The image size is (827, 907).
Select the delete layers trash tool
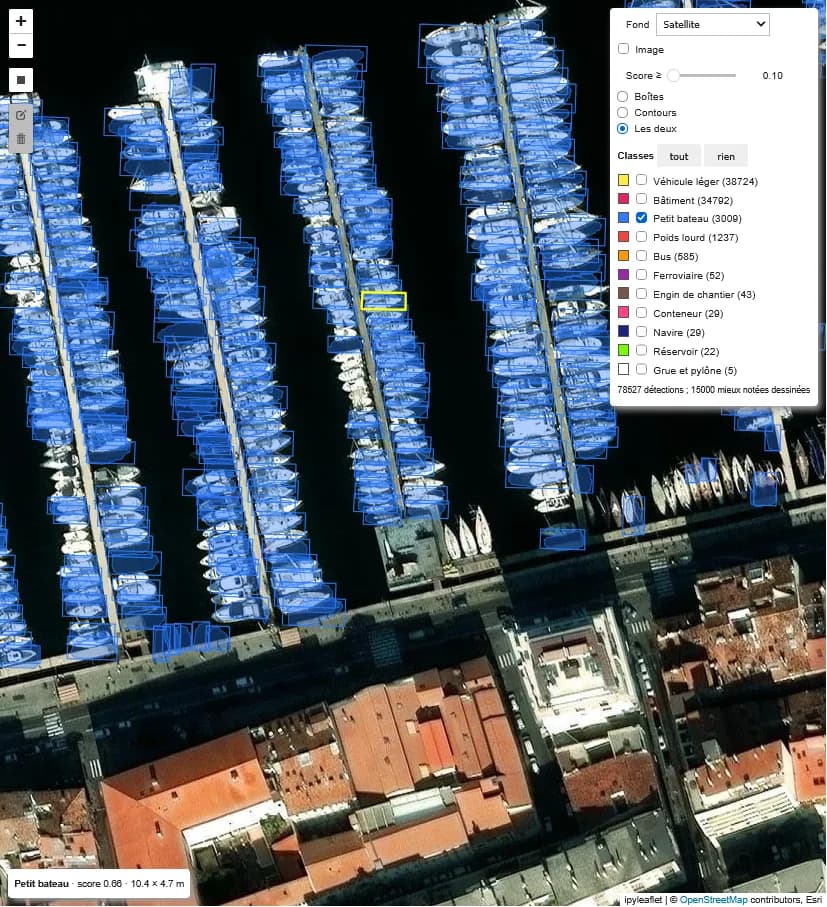[21, 139]
